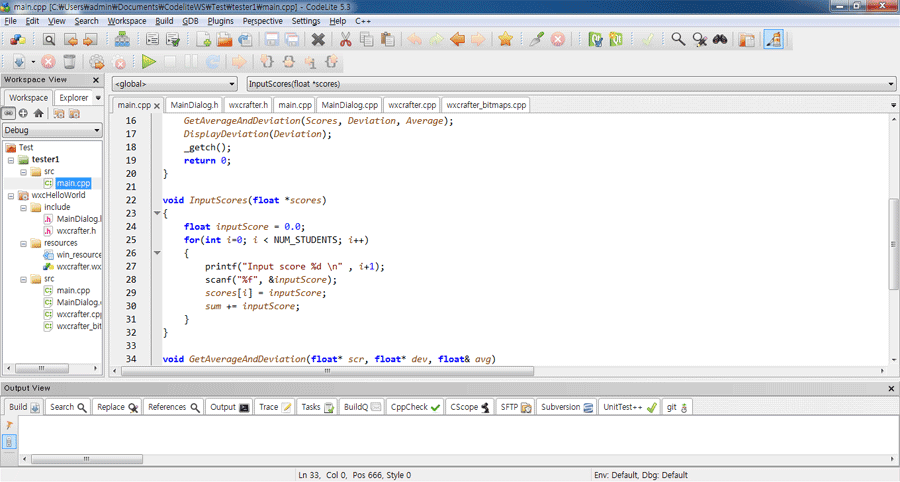Open the InputScores(float *scores) function dropdown

pyautogui.click(x=571, y=84)
